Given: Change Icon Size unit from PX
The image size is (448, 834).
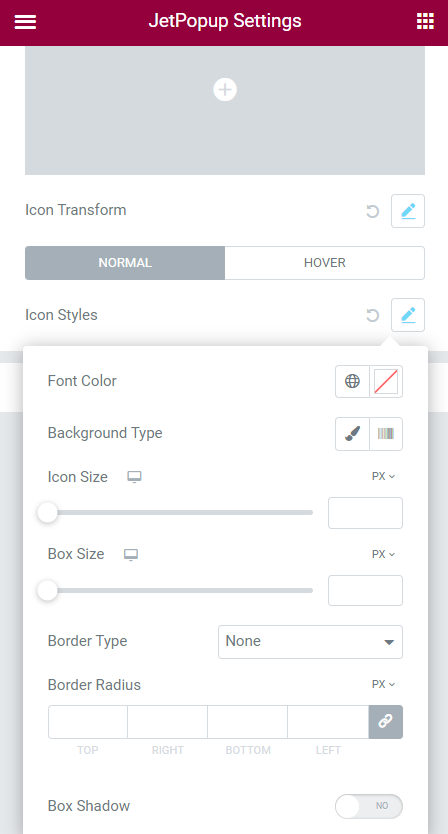Looking at the screenshot, I should click(x=383, y=477).
